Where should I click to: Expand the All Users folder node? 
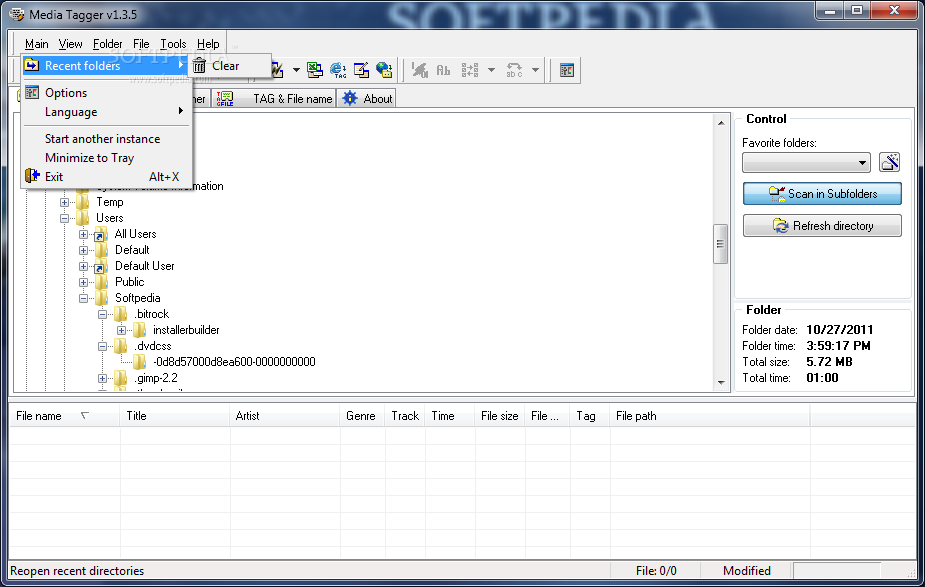click(x=83, y=234)
